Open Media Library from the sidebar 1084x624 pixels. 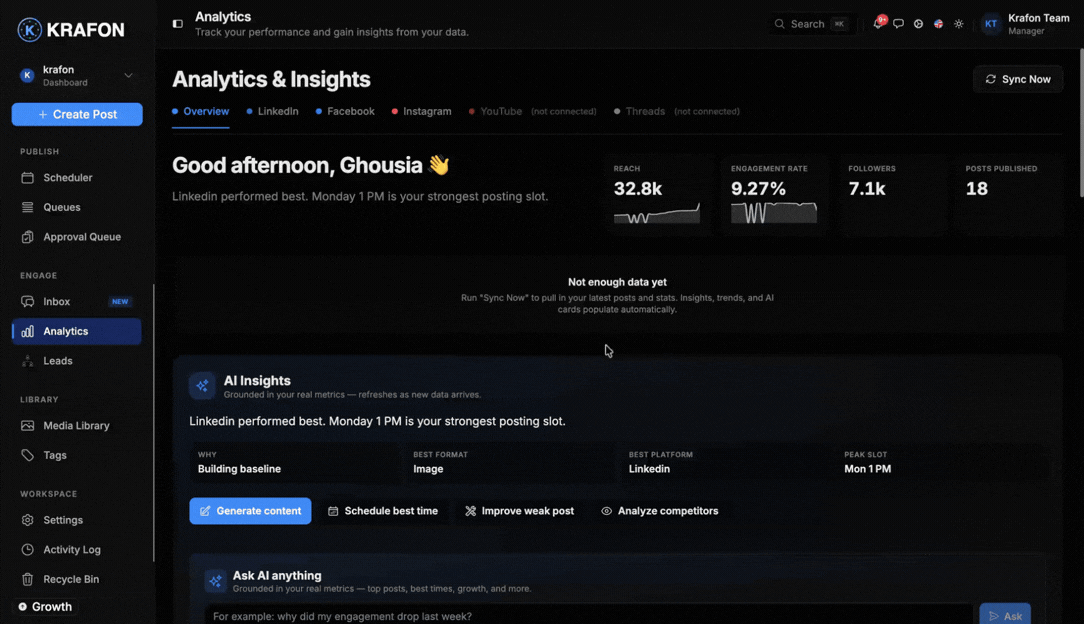click(x=77, y=426)
